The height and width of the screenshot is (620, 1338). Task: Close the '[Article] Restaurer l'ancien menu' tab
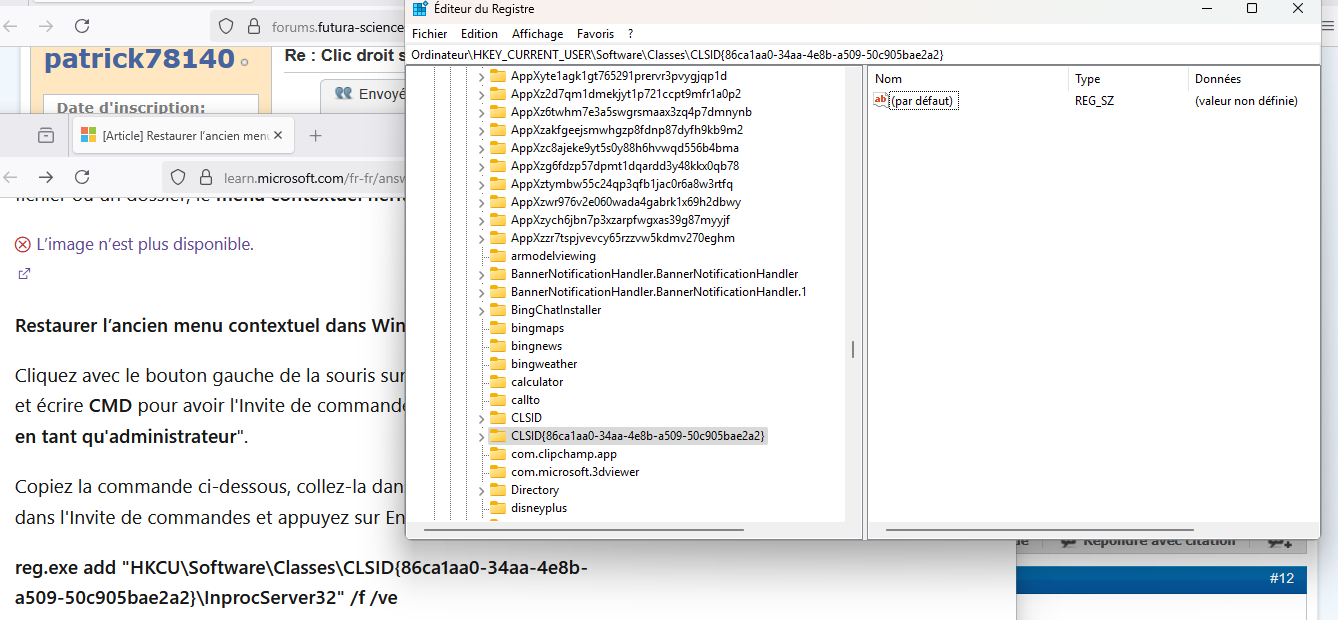coord(279,135)
